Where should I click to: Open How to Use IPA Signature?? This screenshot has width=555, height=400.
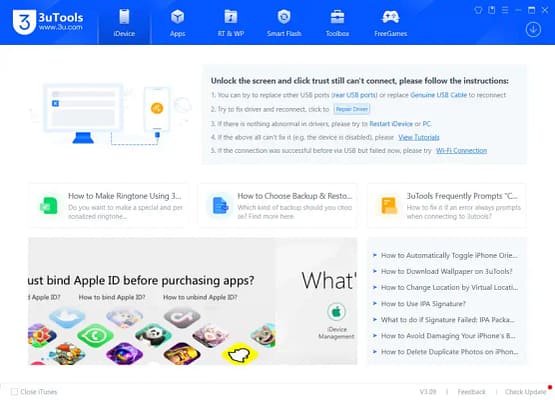(423, 303)
